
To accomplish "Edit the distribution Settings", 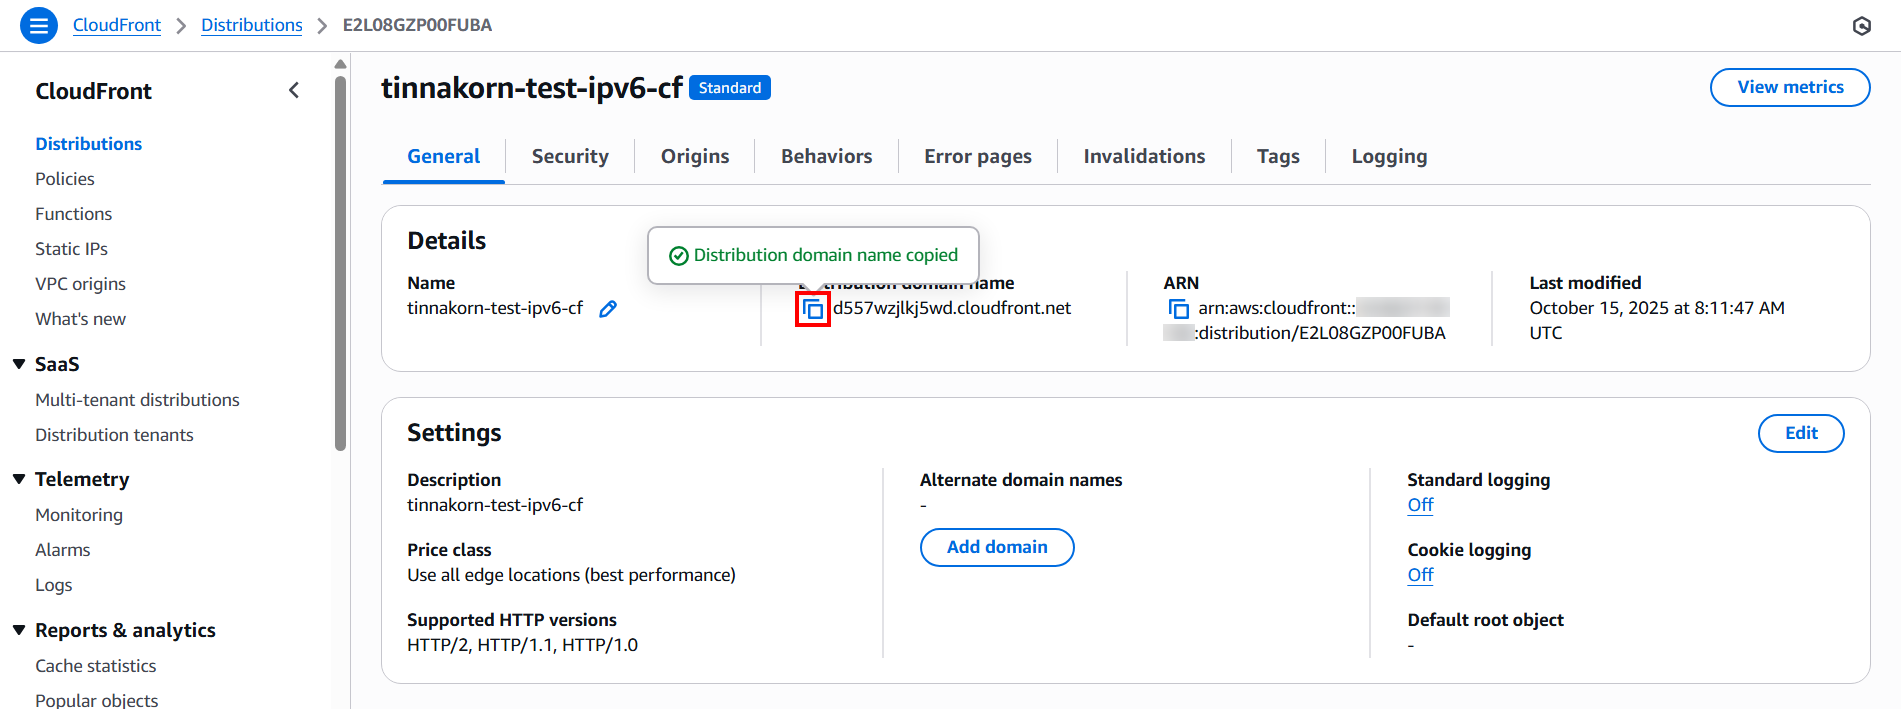I will click(x=1800, y=433).
